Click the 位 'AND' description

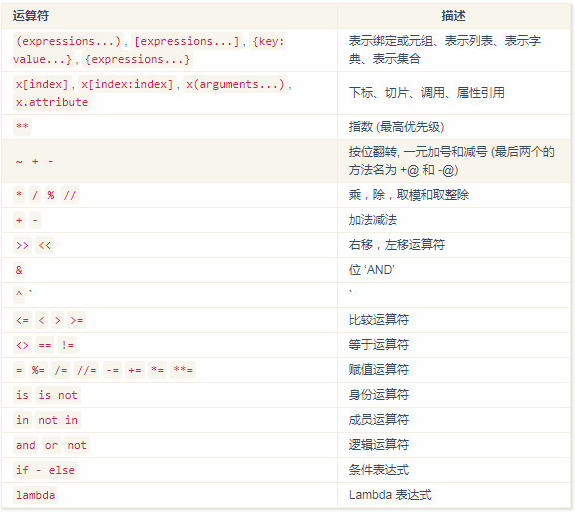point(371,270)
